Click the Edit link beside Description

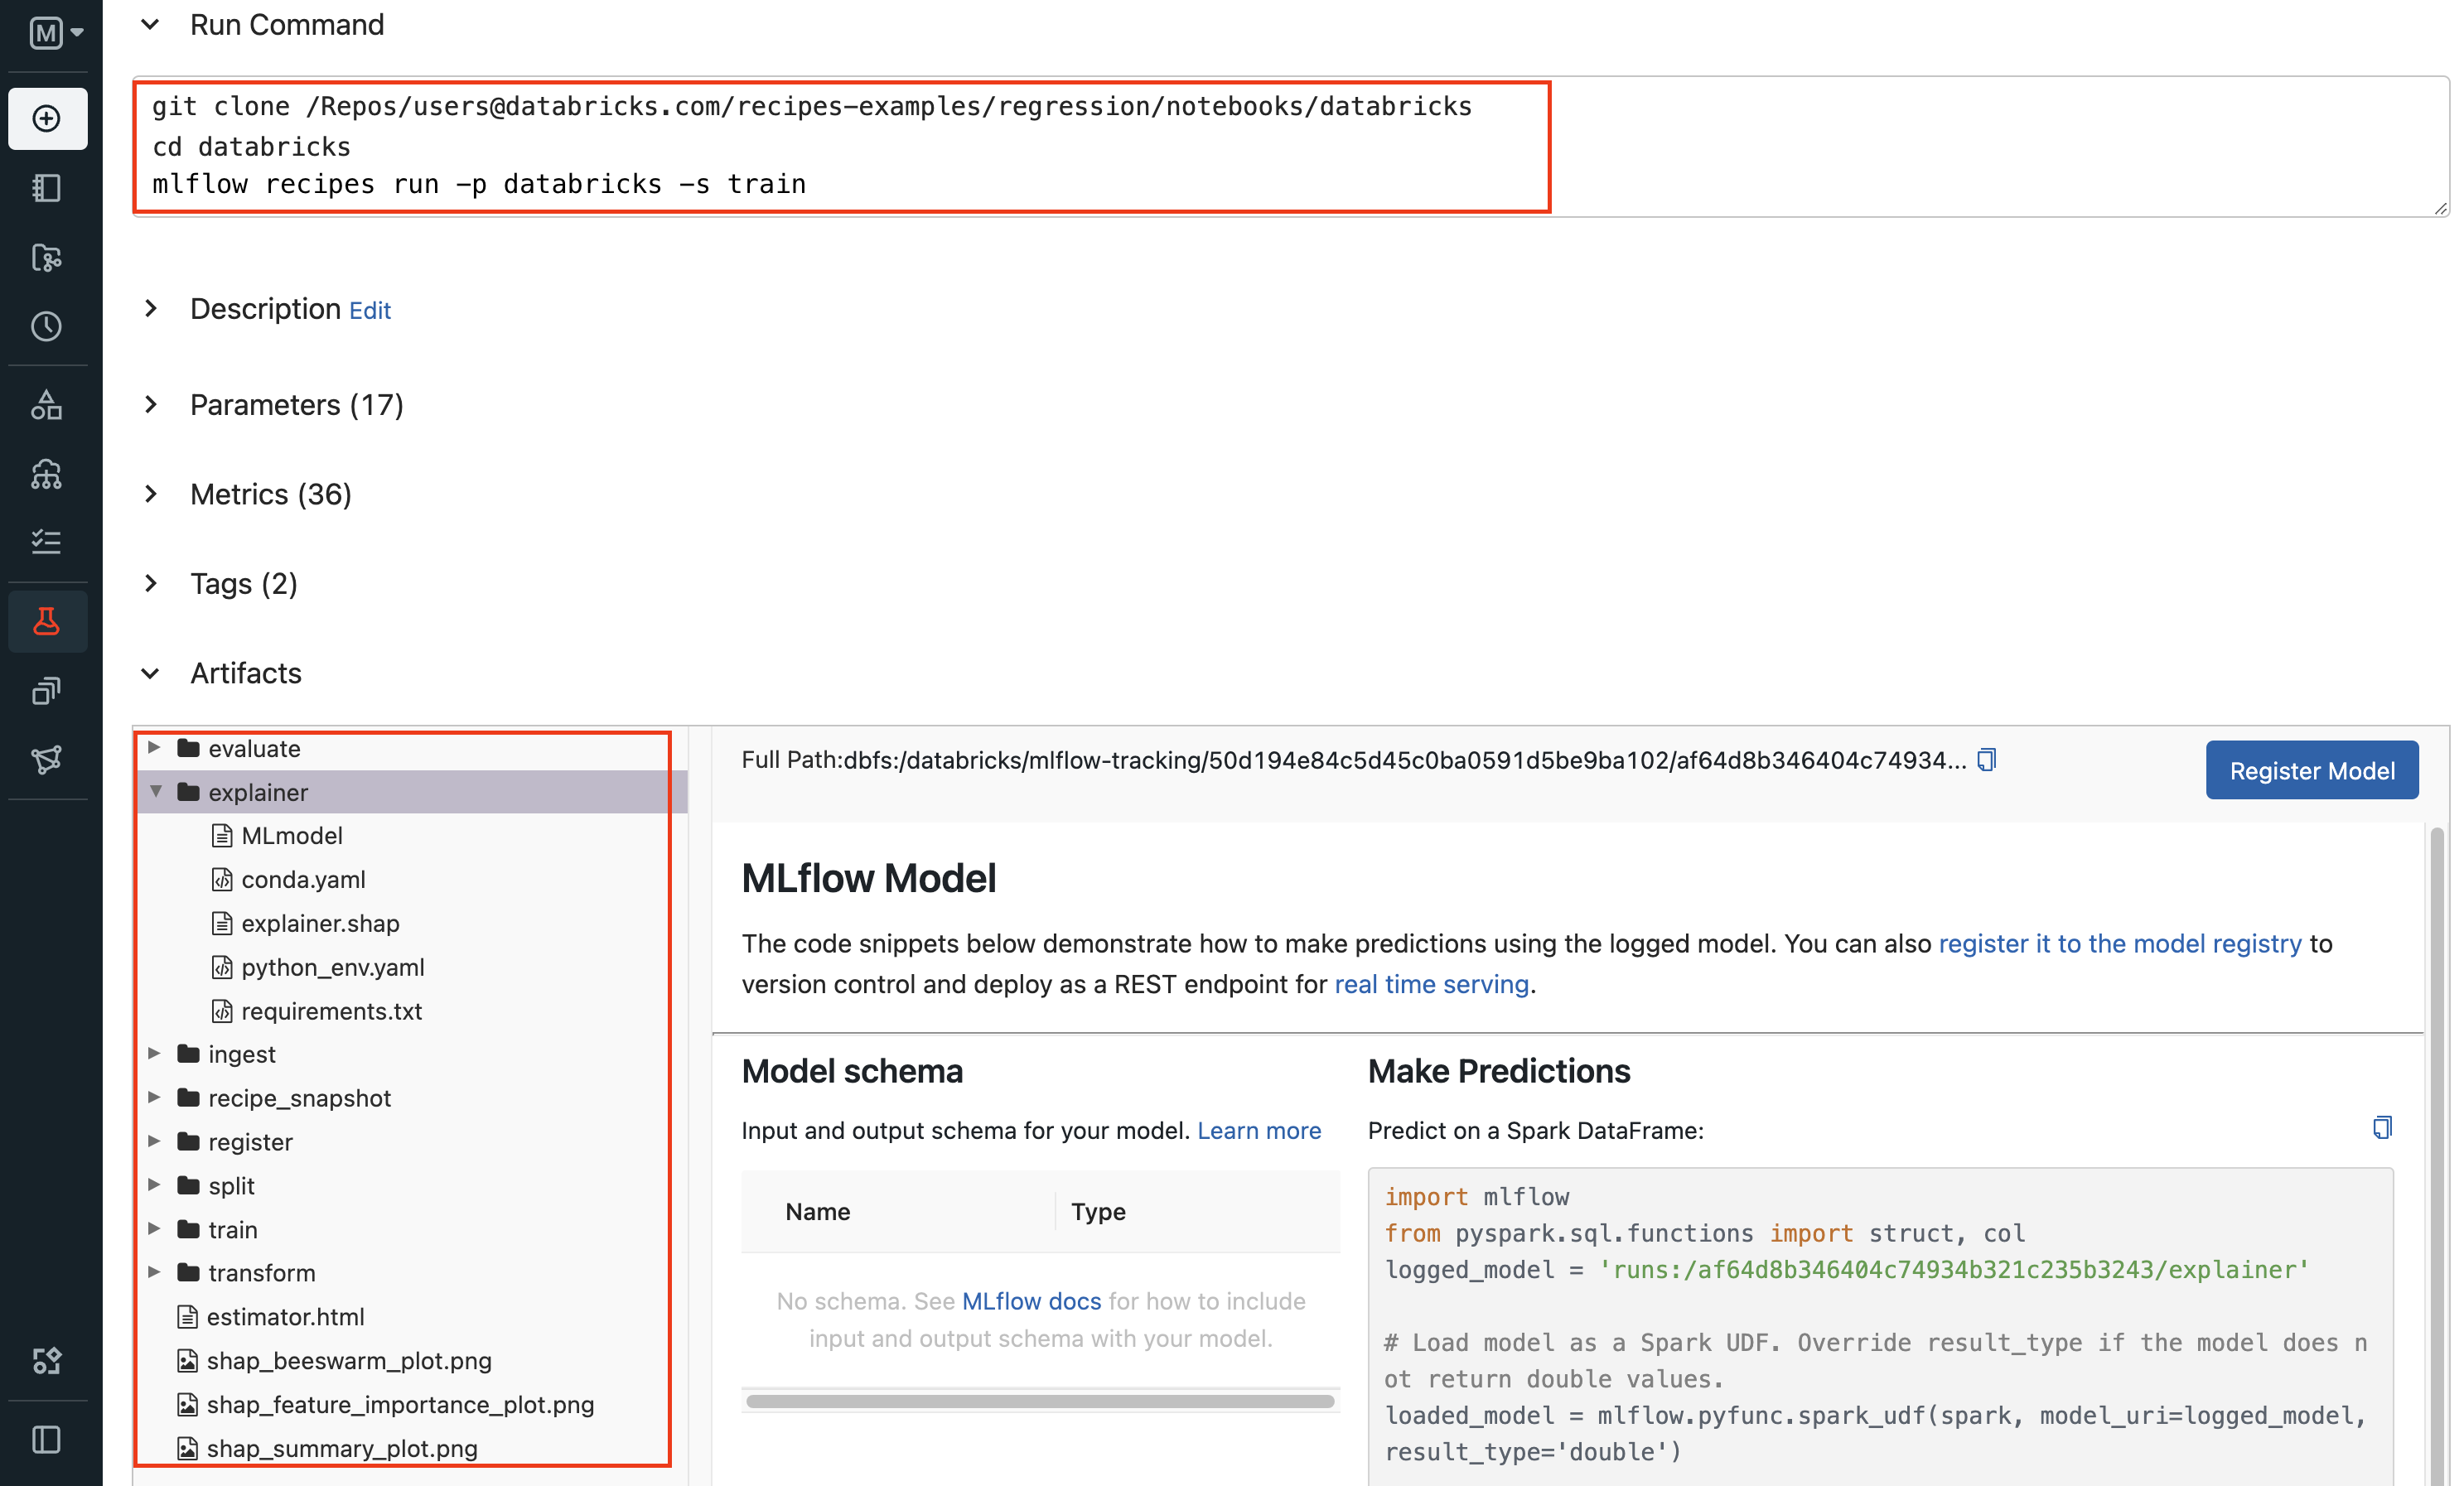369,311
